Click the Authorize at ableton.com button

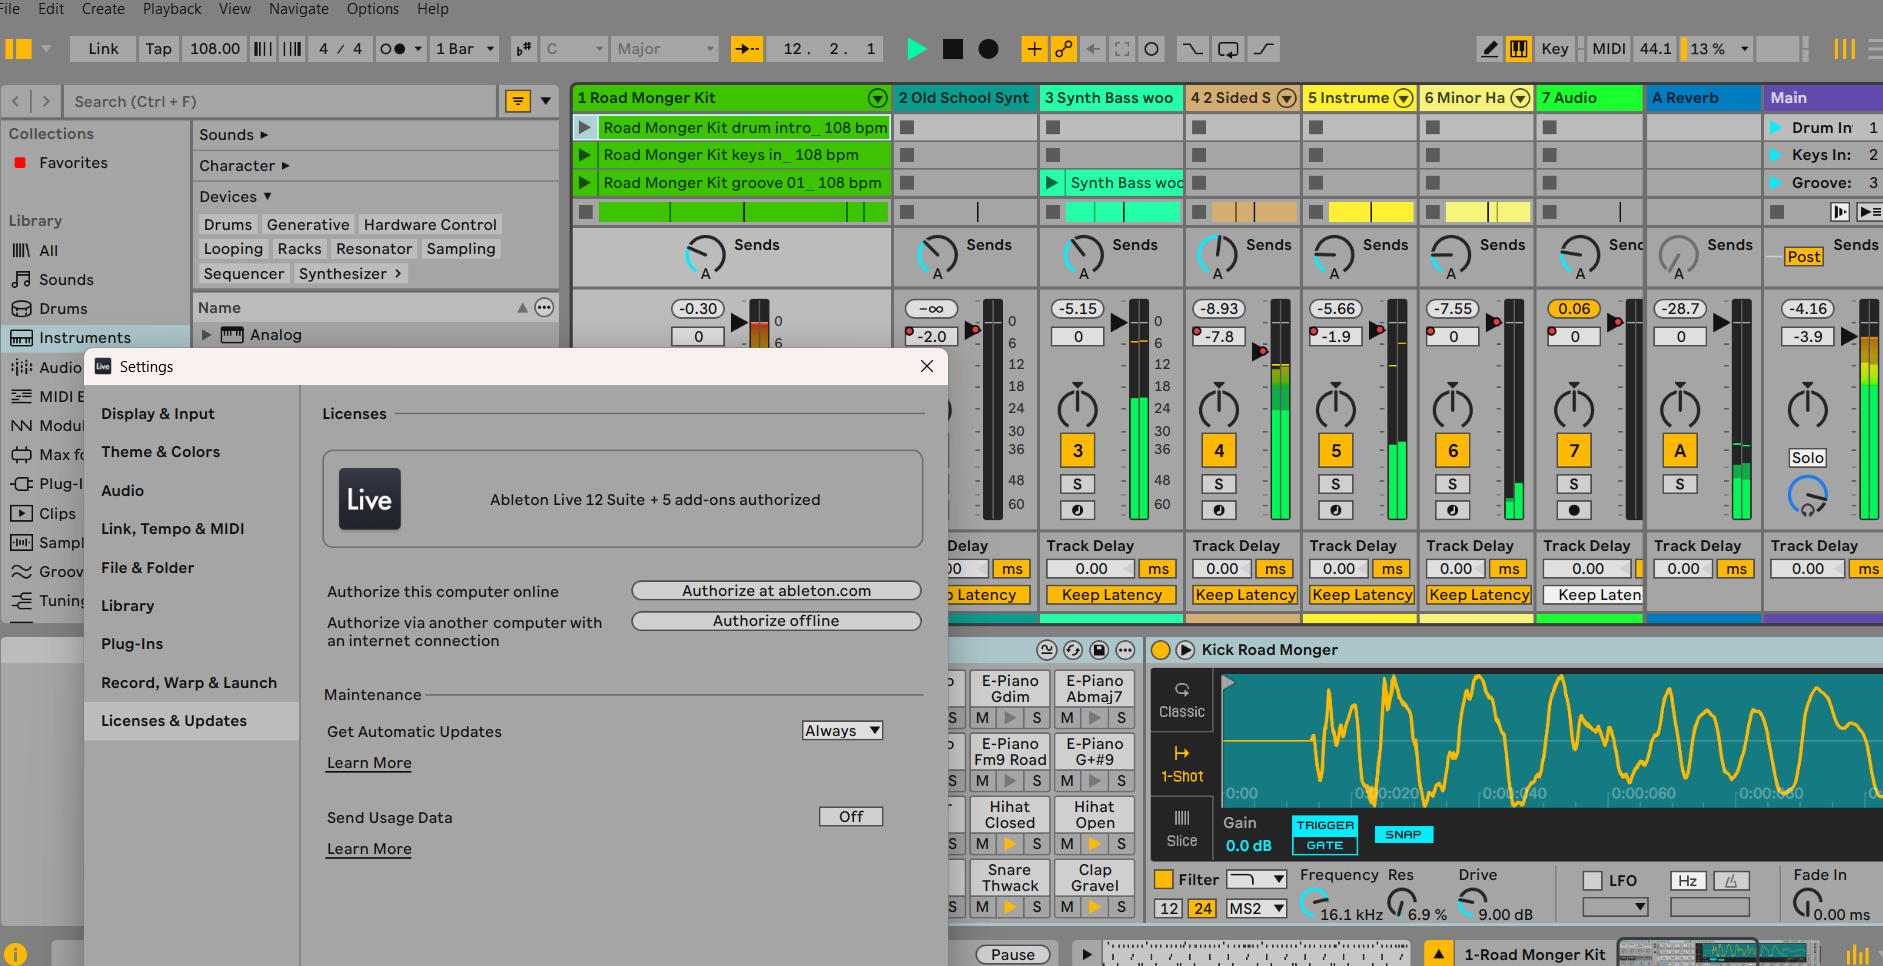point(775,590)
